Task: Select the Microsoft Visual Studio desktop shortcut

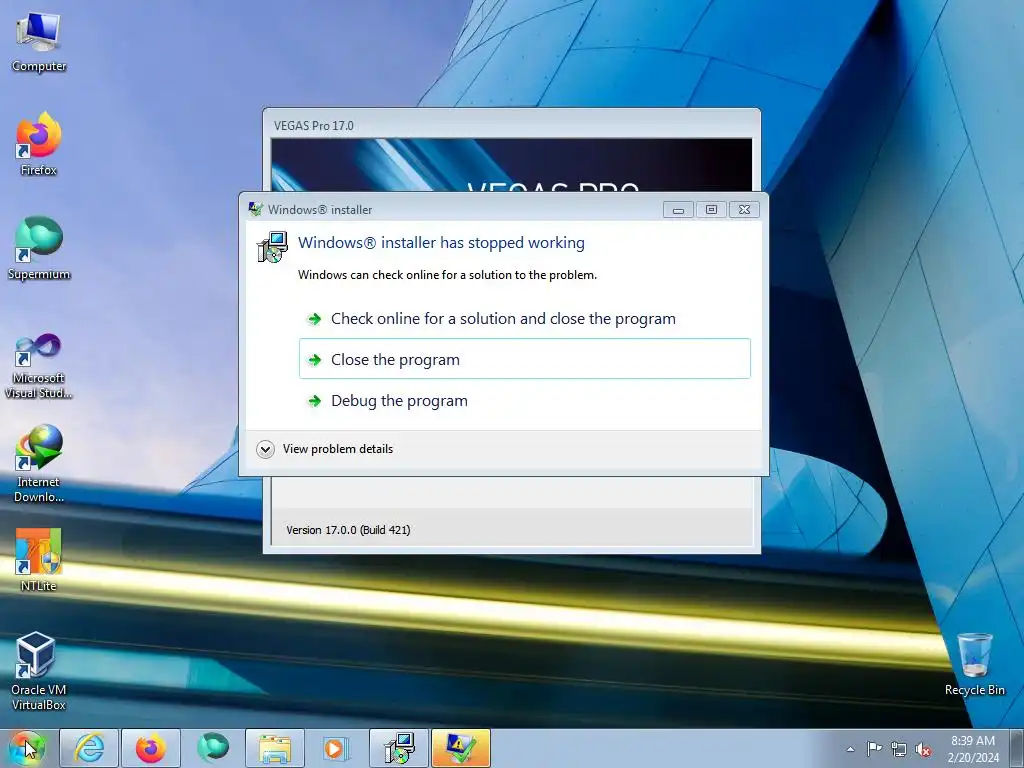Action: pyautogui.click(x=39, y=366)
